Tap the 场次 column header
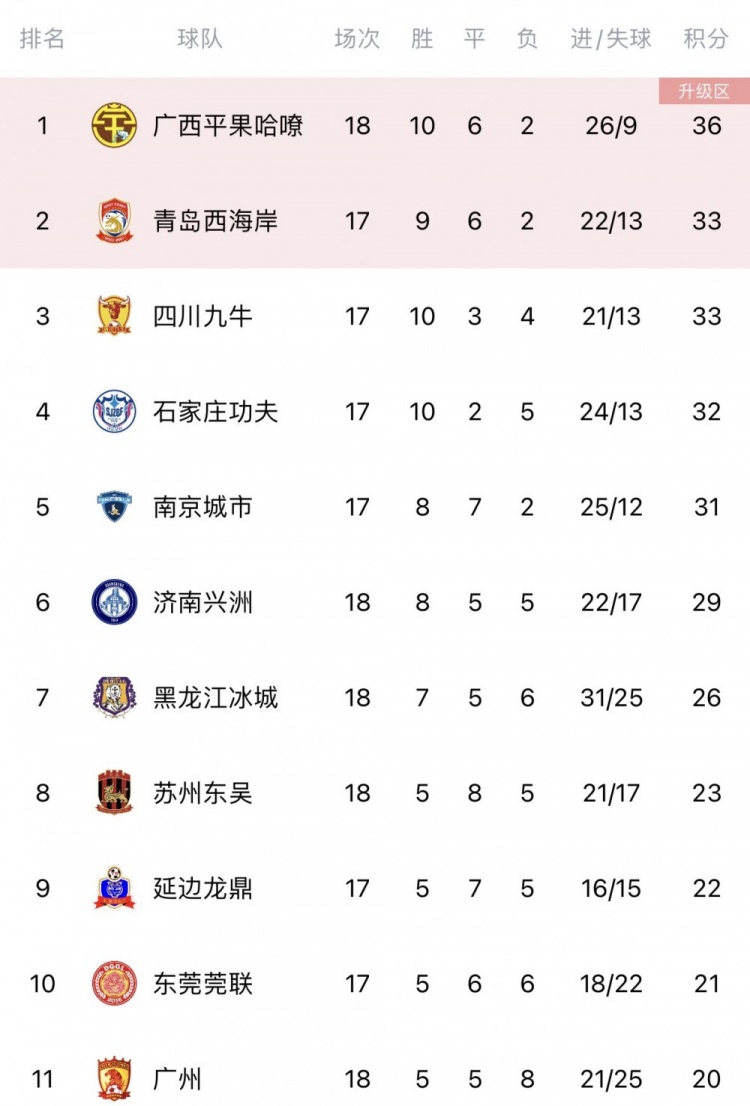 point(357,38)
